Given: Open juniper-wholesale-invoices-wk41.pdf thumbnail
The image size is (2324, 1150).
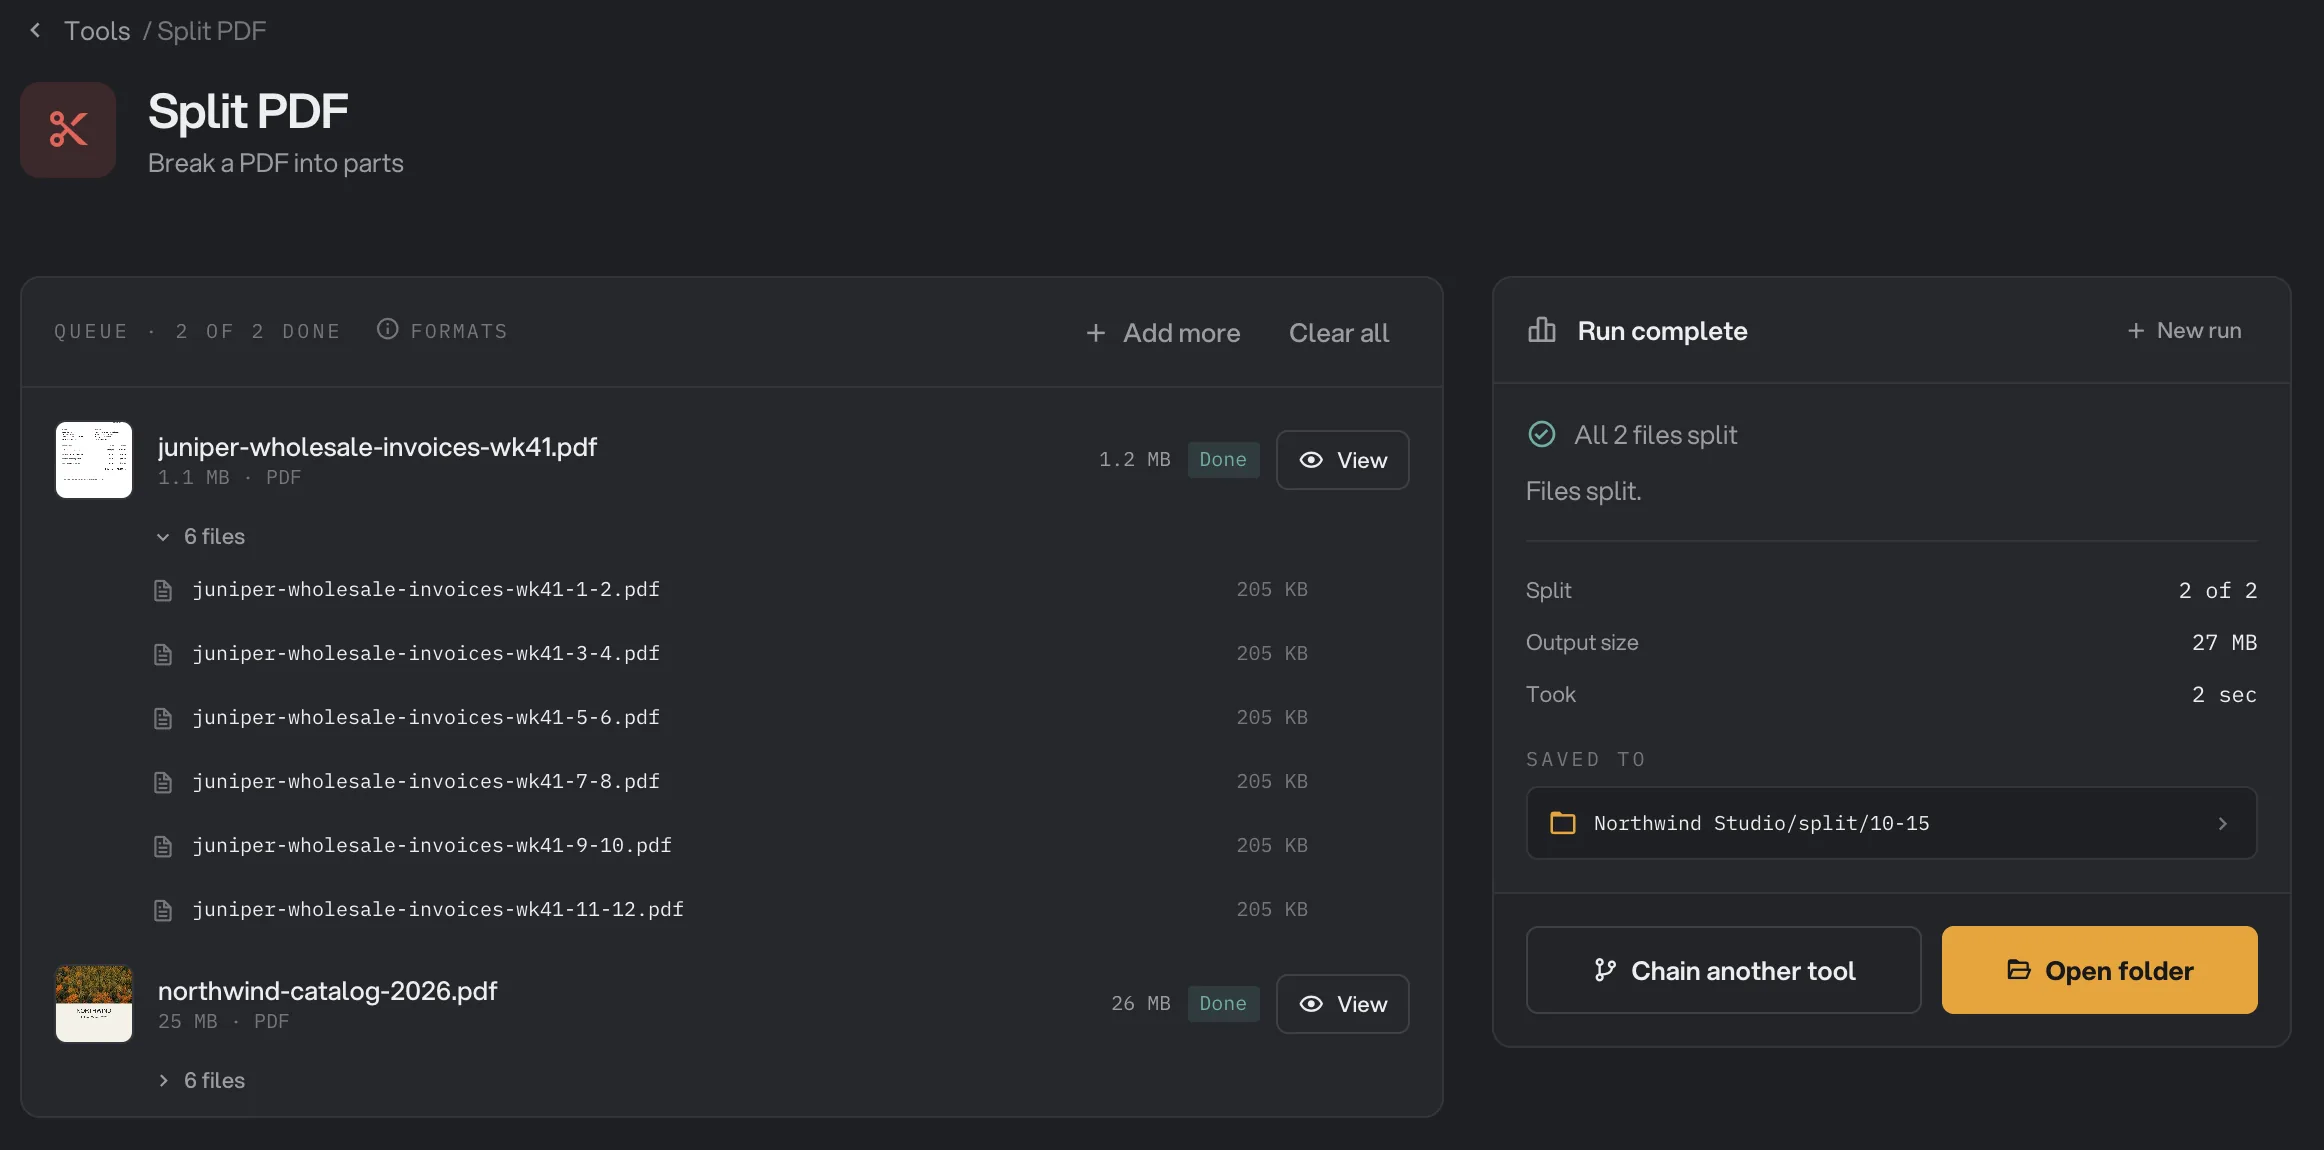Looking at the screenshot, I should point(94,460).
